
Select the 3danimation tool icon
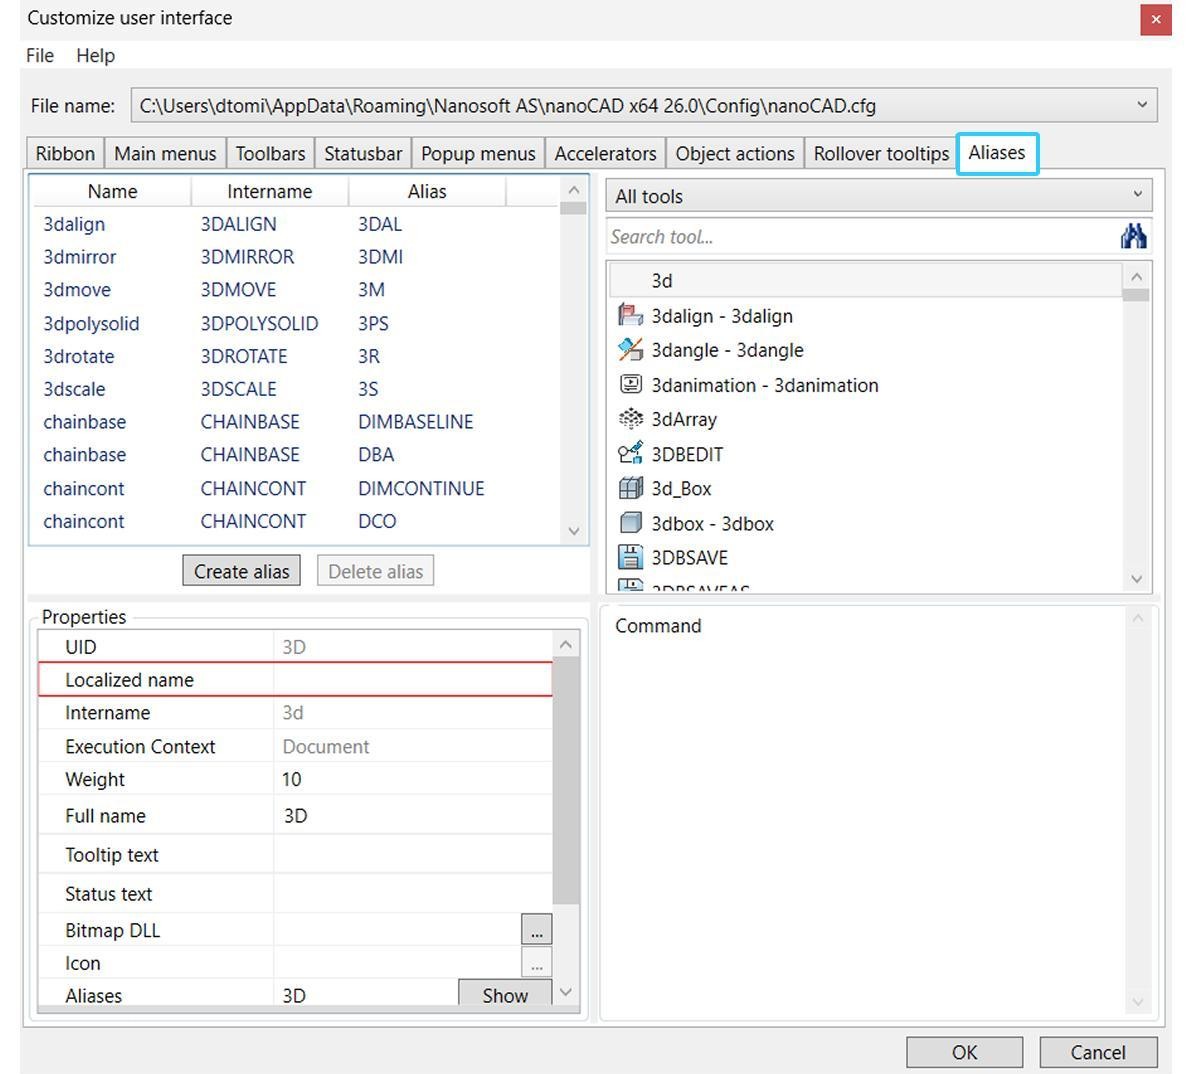pyautogui.click(x=630, y=384)
